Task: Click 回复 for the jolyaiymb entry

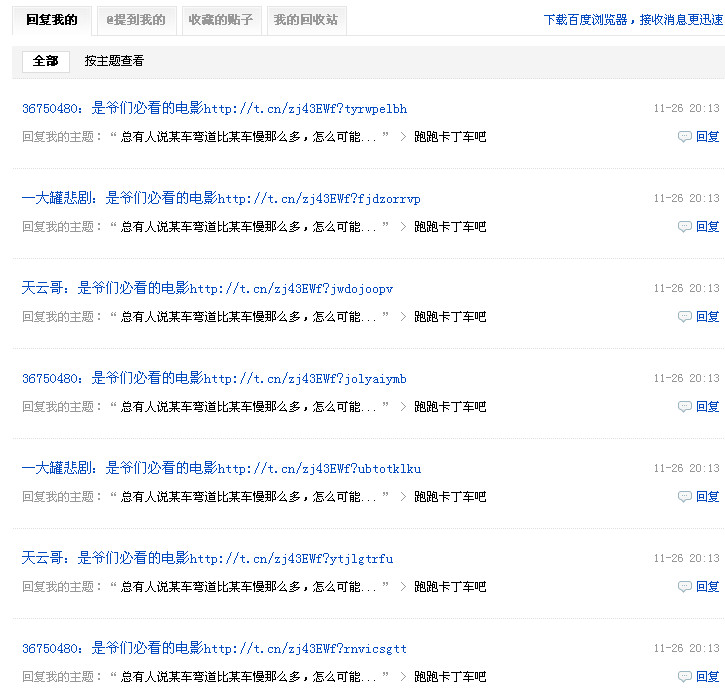Action: coord(707,406)
